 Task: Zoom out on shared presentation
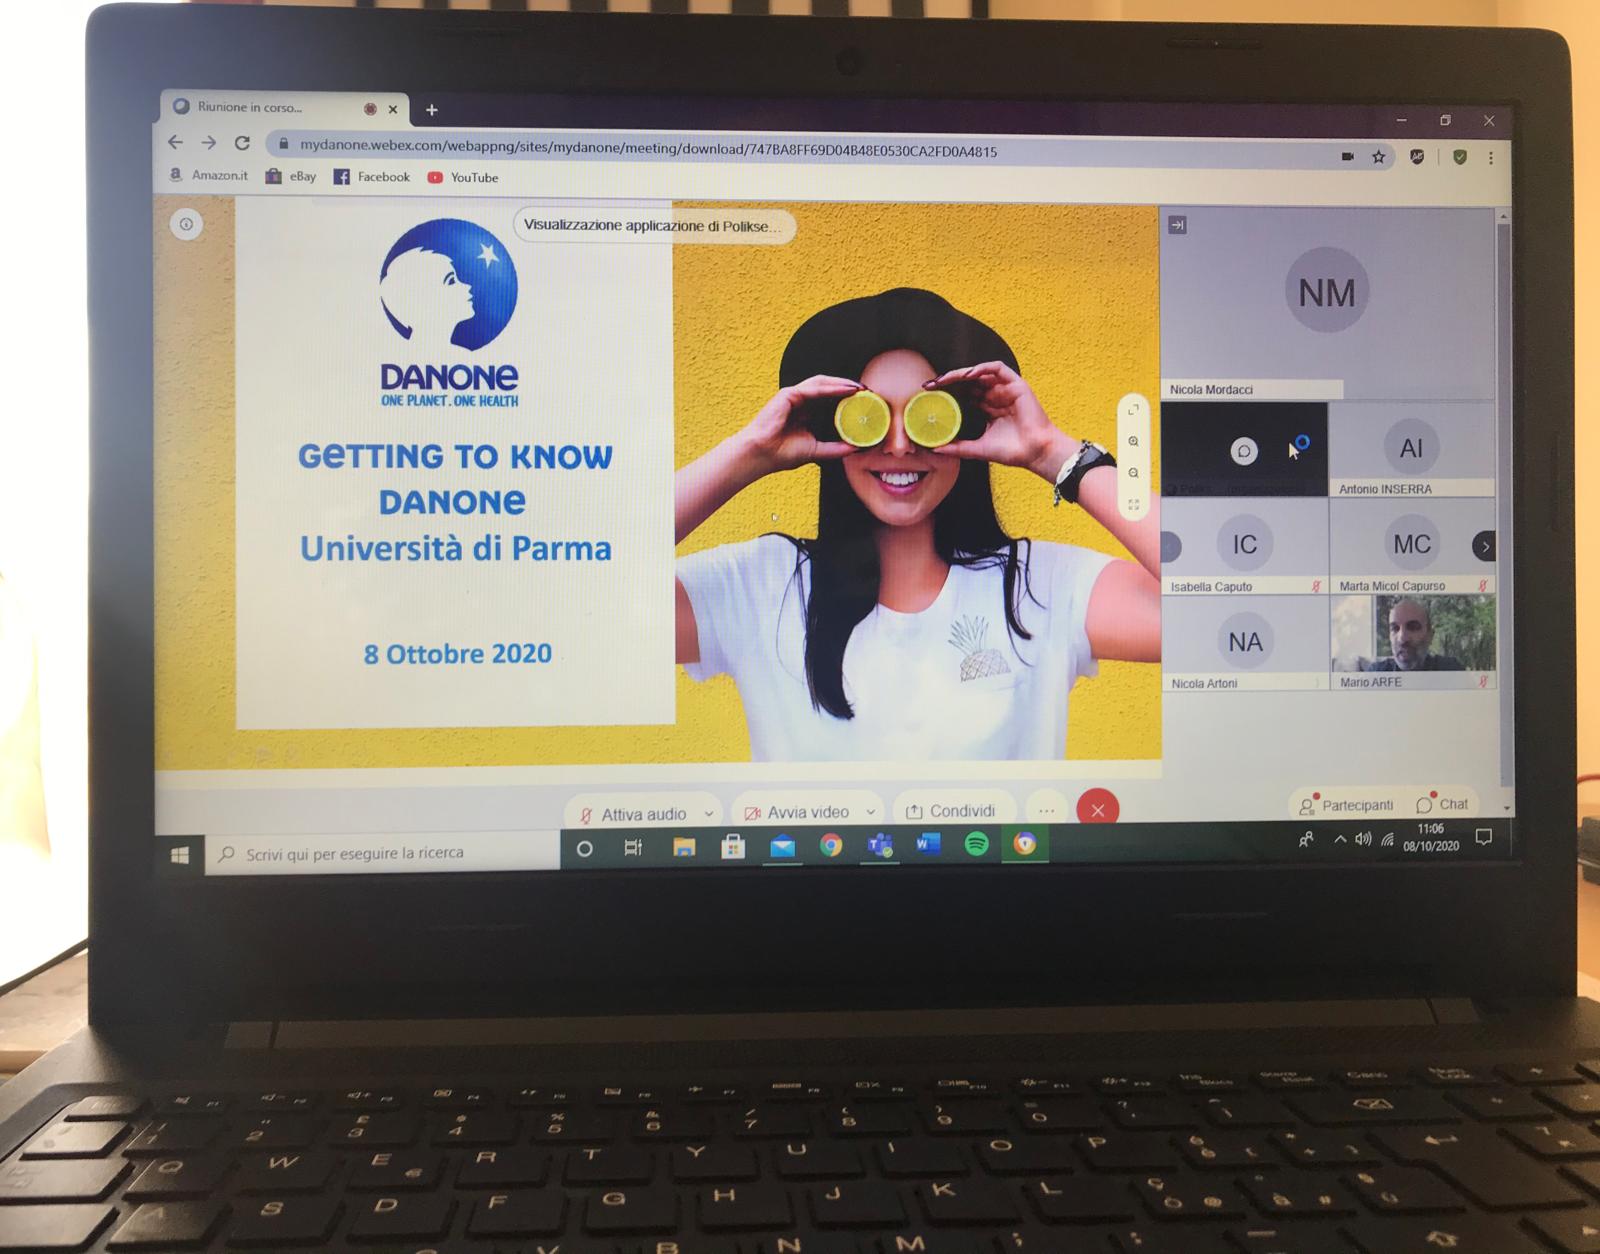coord(1133,473)
